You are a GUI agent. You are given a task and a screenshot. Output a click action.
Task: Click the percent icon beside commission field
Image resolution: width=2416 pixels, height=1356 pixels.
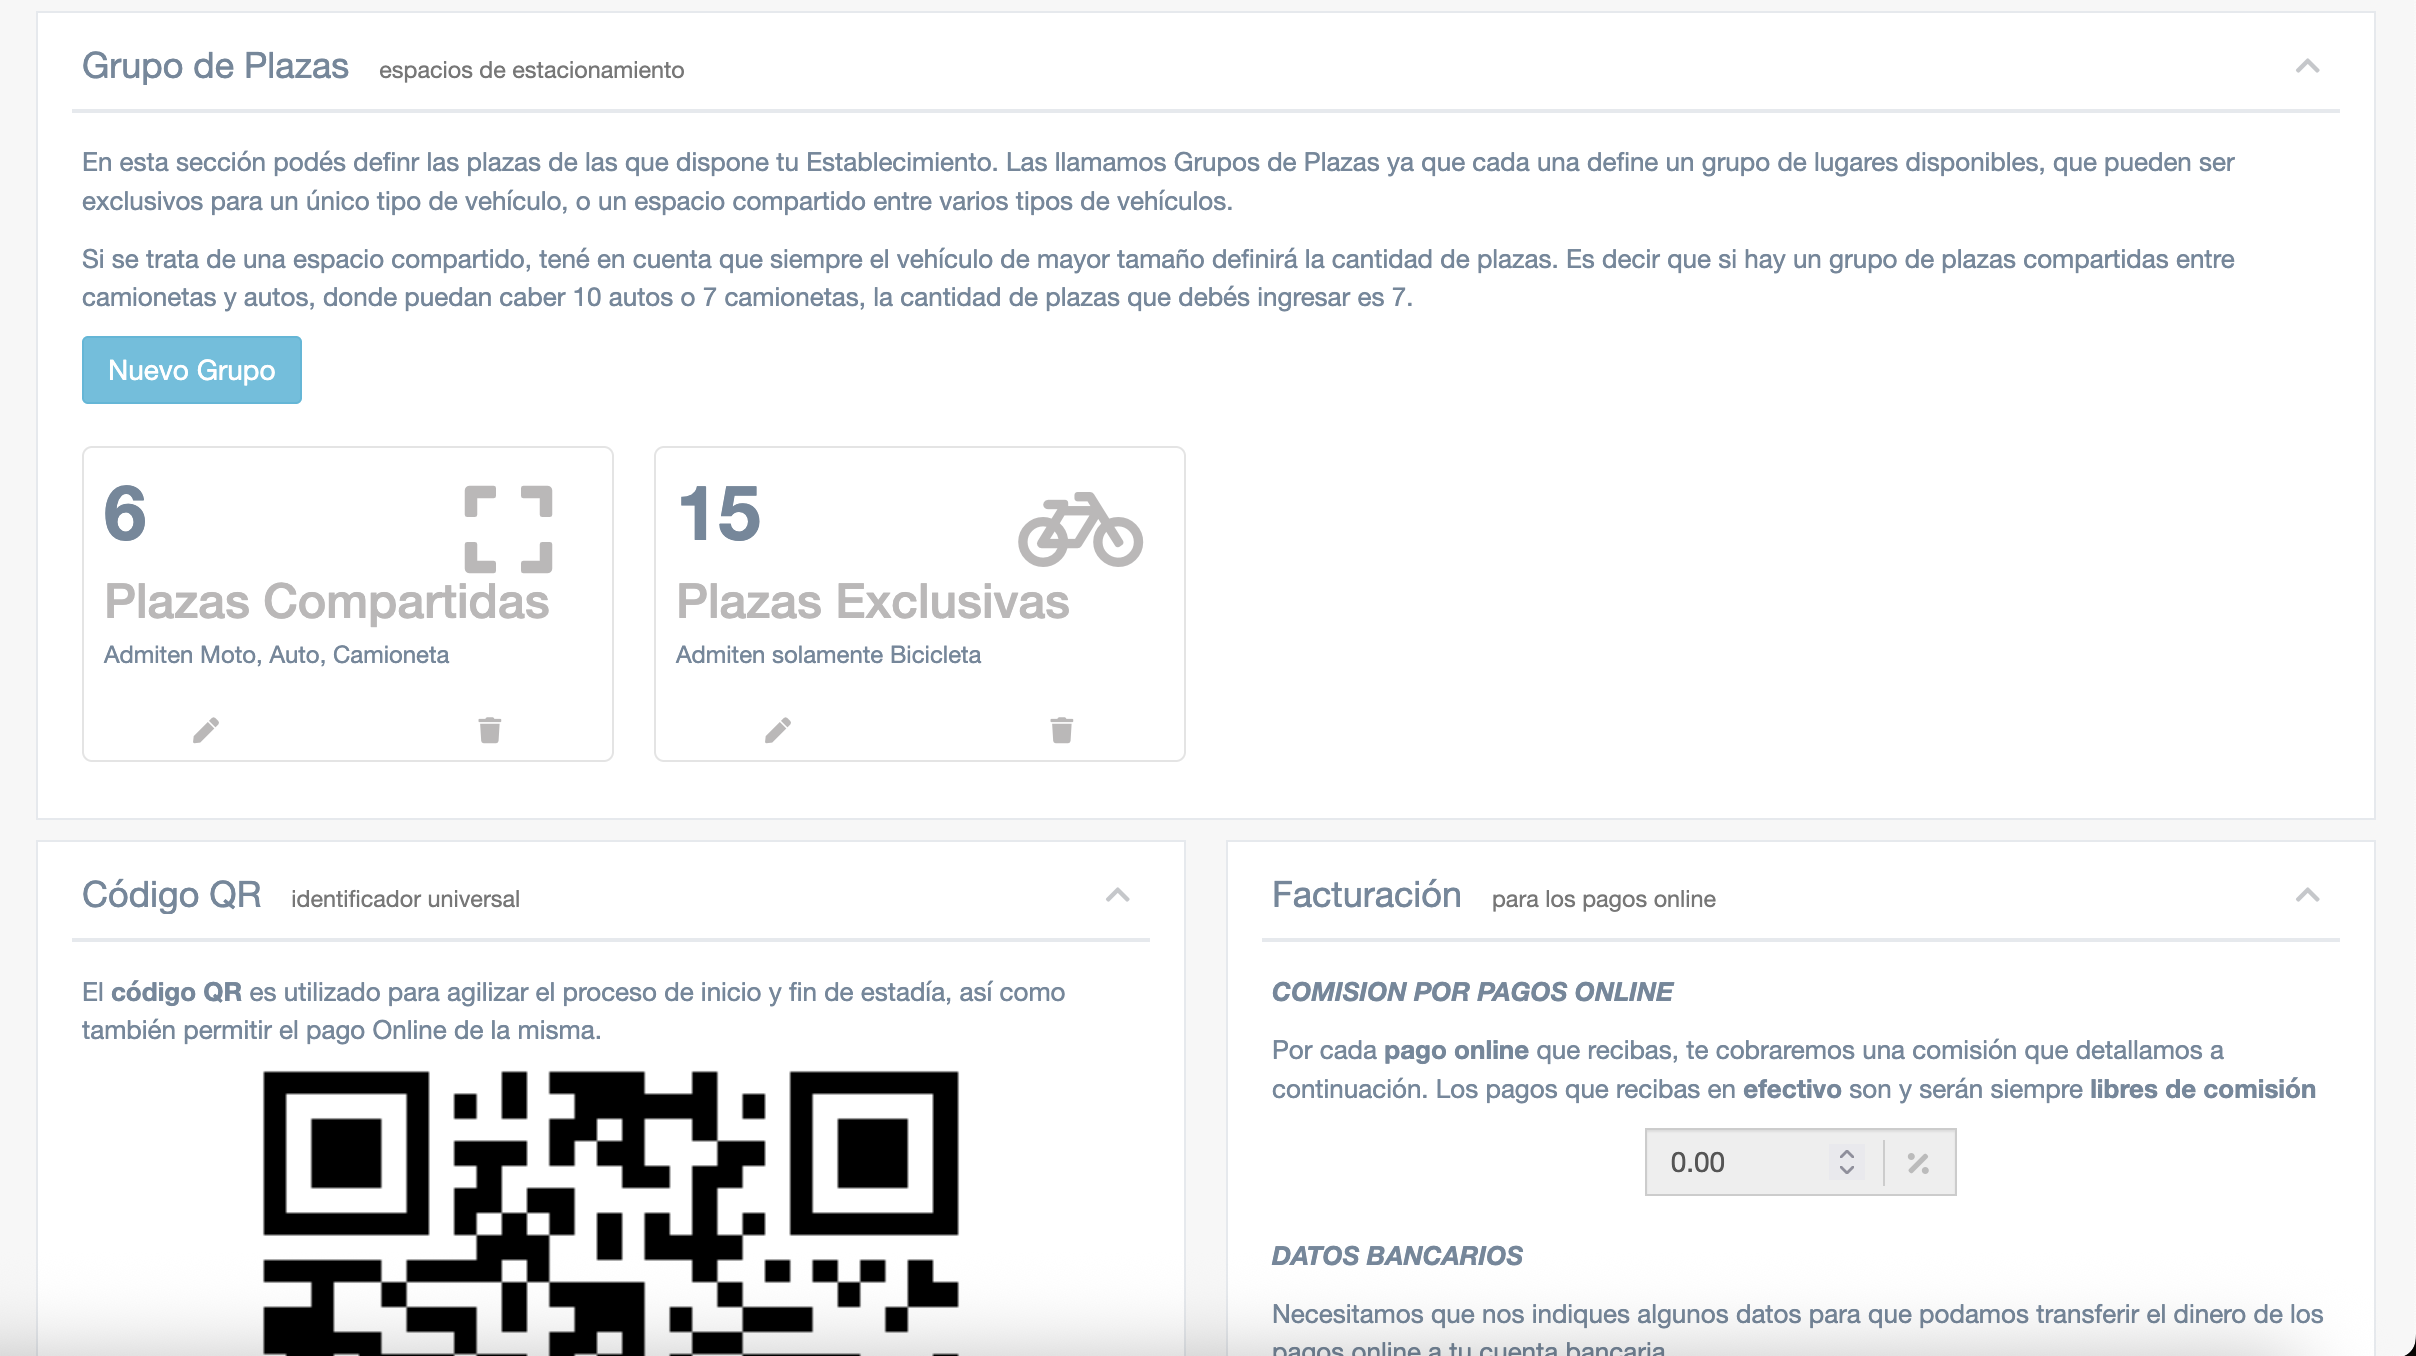point(1917,1163)
